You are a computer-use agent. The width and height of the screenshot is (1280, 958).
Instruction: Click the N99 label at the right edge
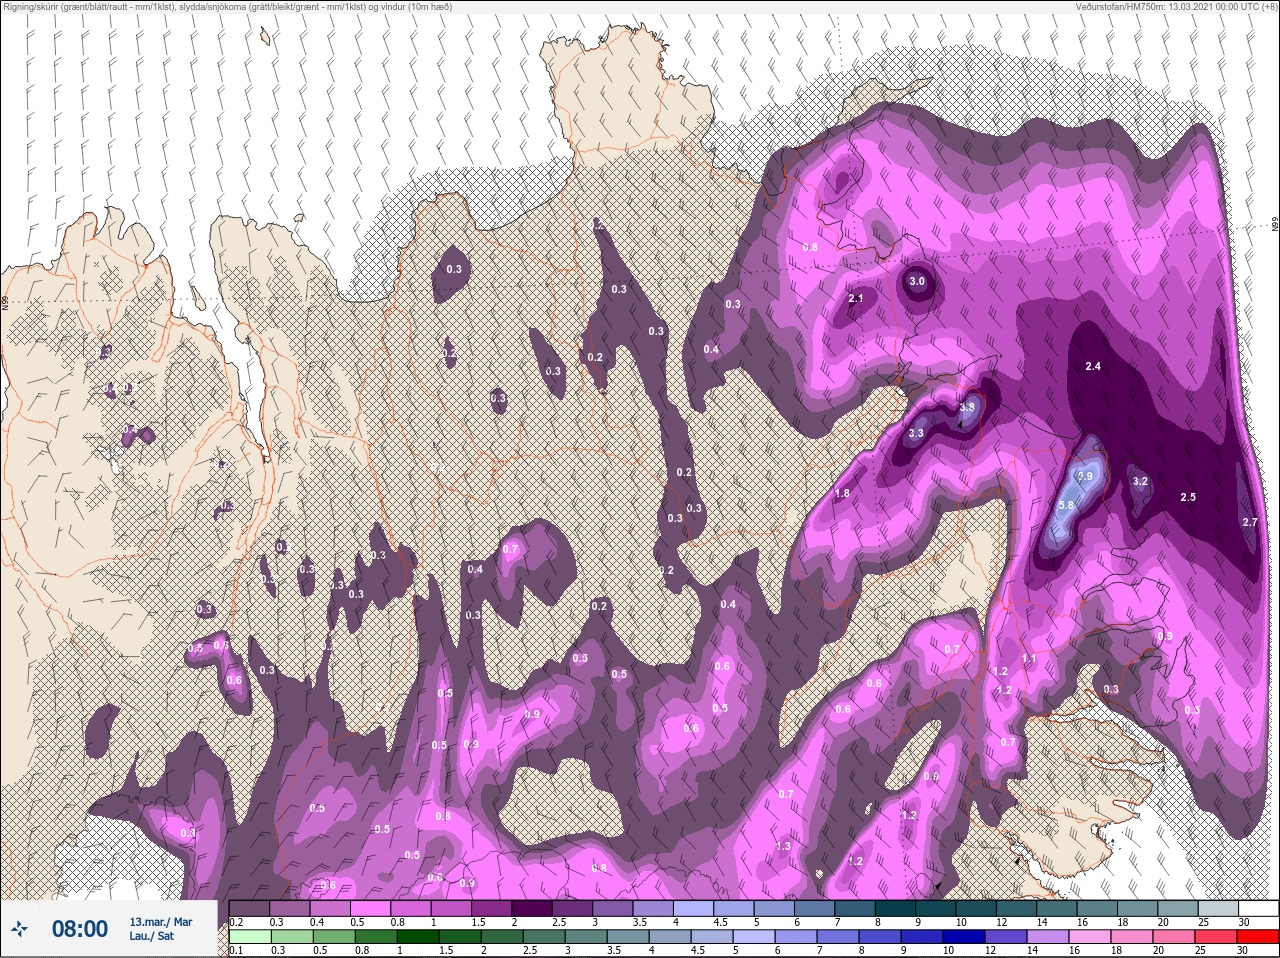[1275, 224]
